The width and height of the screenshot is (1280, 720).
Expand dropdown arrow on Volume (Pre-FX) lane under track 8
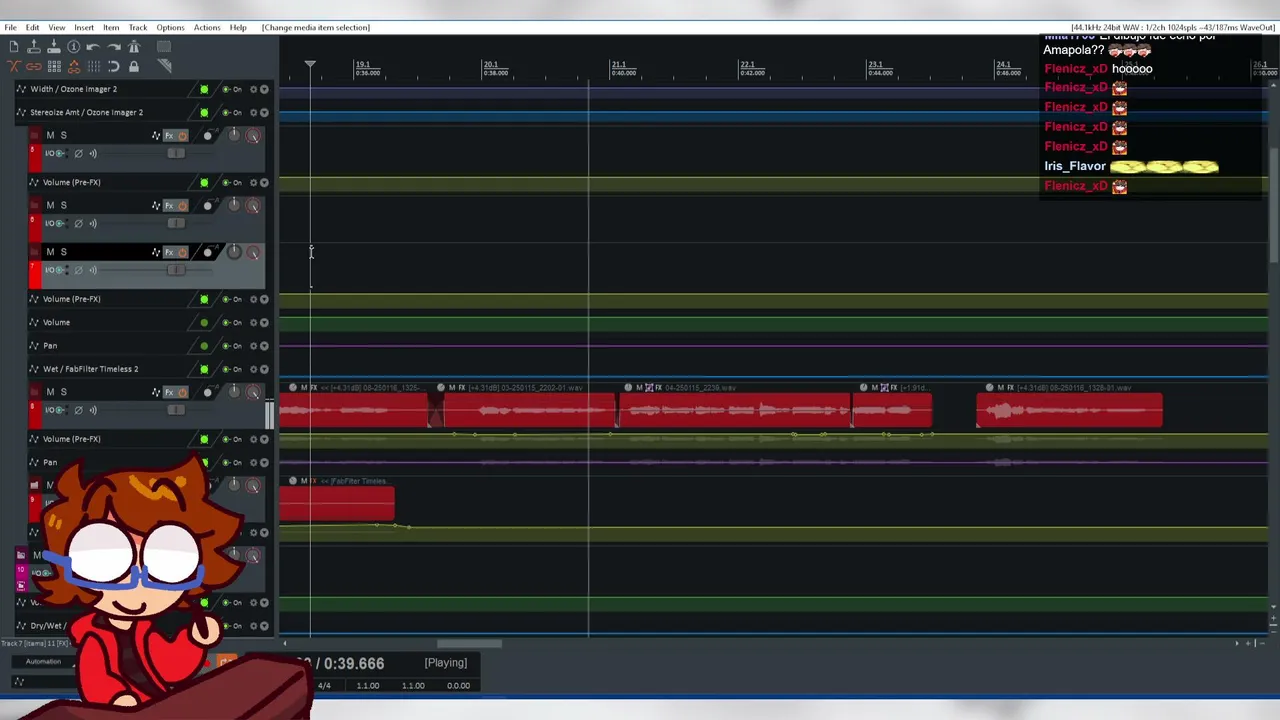pos(264,439)
